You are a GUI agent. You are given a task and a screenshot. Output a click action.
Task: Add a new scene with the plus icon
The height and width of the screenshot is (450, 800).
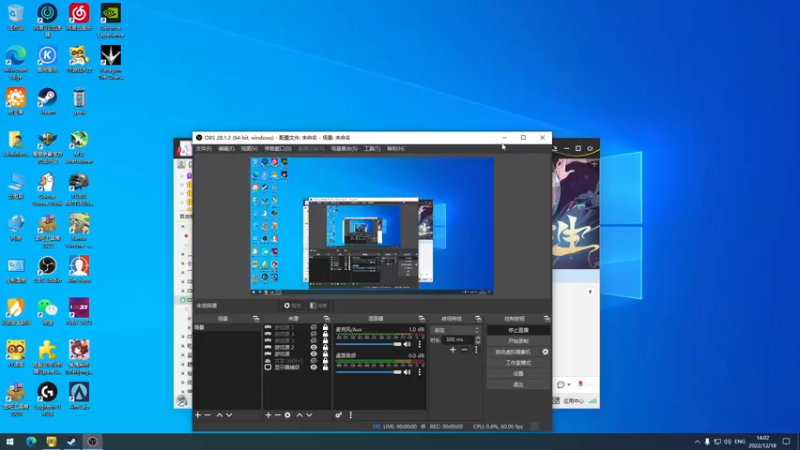(x=198, y=415)
